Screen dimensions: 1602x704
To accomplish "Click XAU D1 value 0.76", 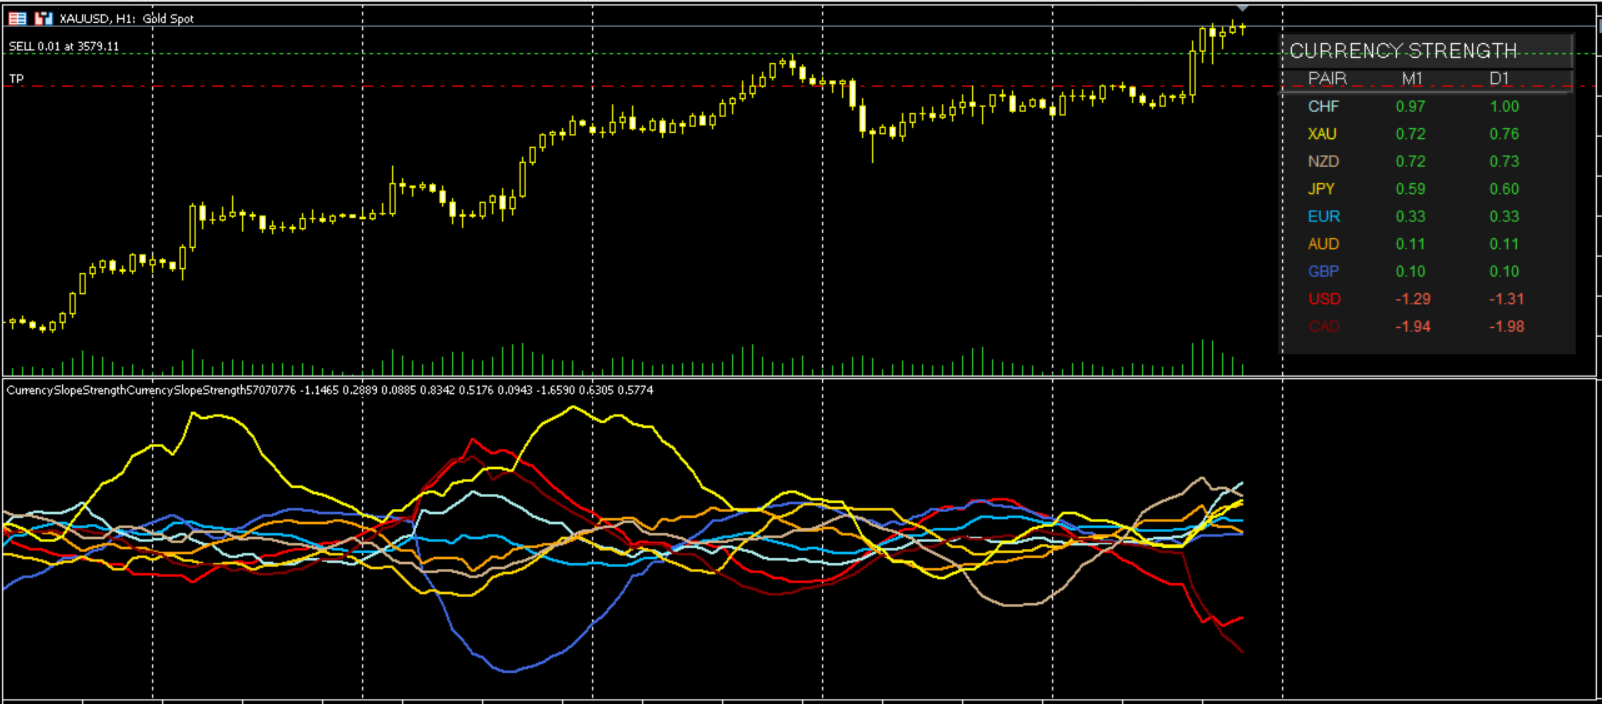I will click(x=1504, y=134).
